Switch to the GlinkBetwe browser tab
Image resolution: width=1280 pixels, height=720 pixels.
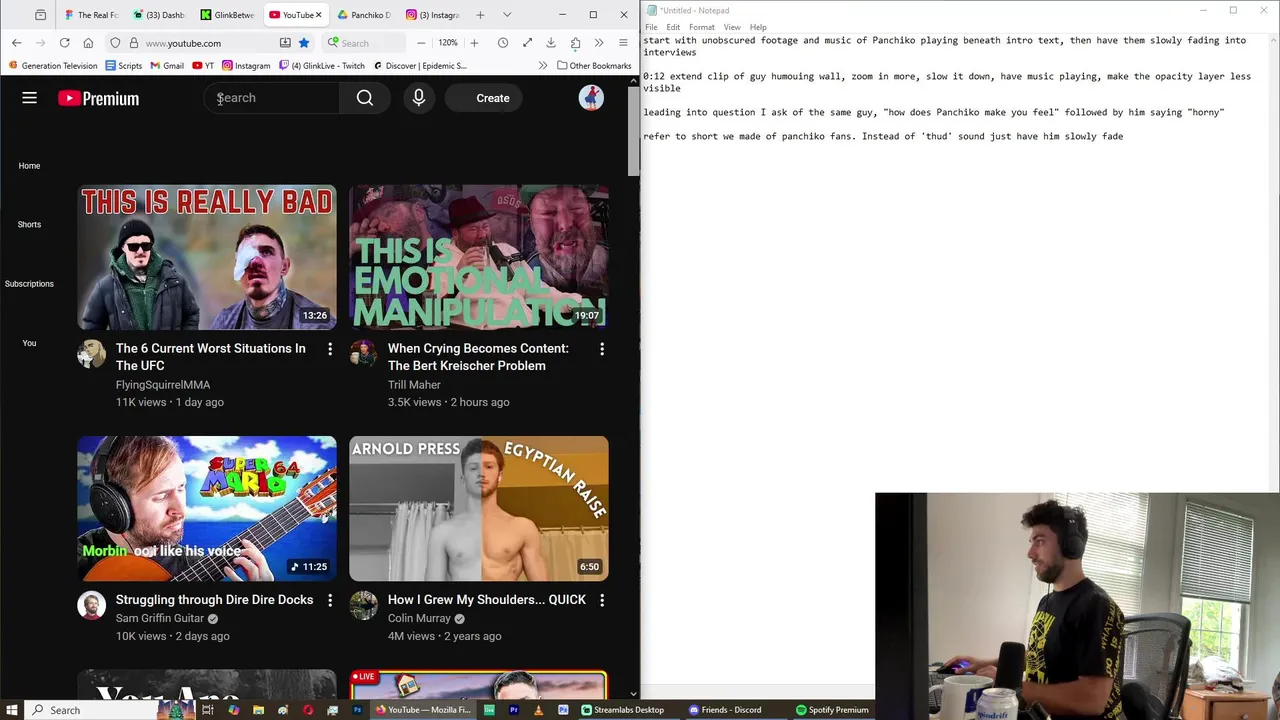click(227, 15)
